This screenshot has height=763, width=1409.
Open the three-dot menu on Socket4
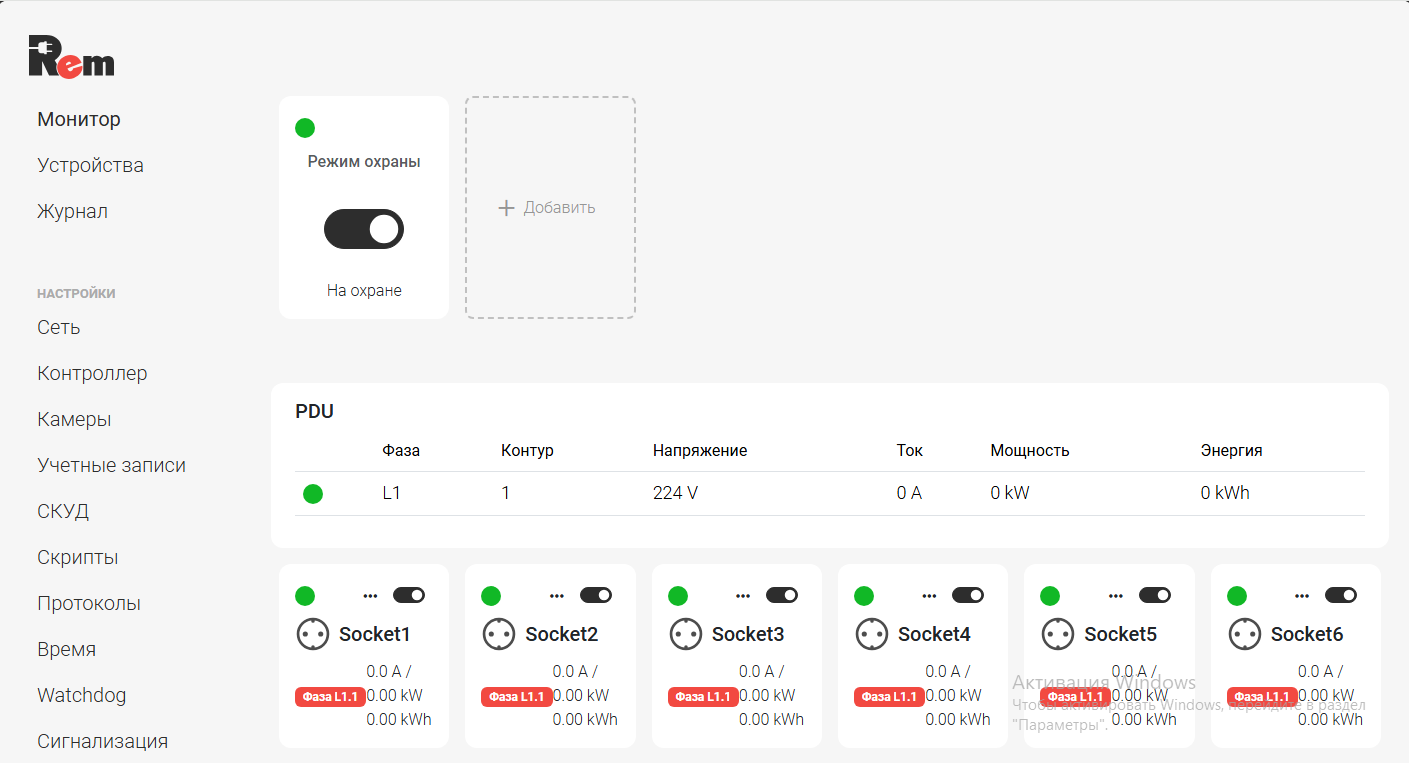(929, 596)
